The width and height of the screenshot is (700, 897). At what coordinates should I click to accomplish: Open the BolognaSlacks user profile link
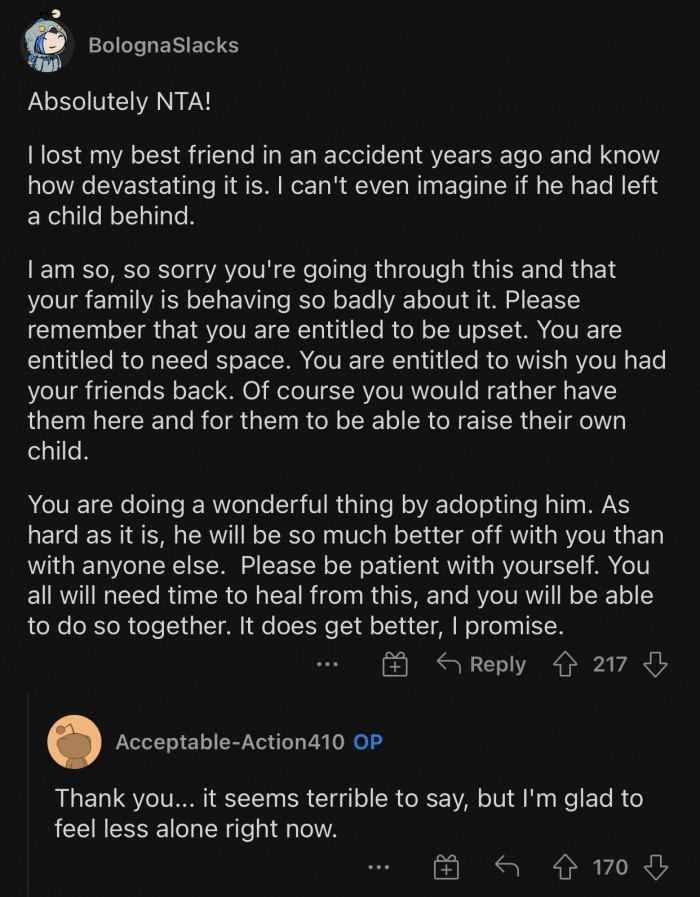click(x=163, y=45)
